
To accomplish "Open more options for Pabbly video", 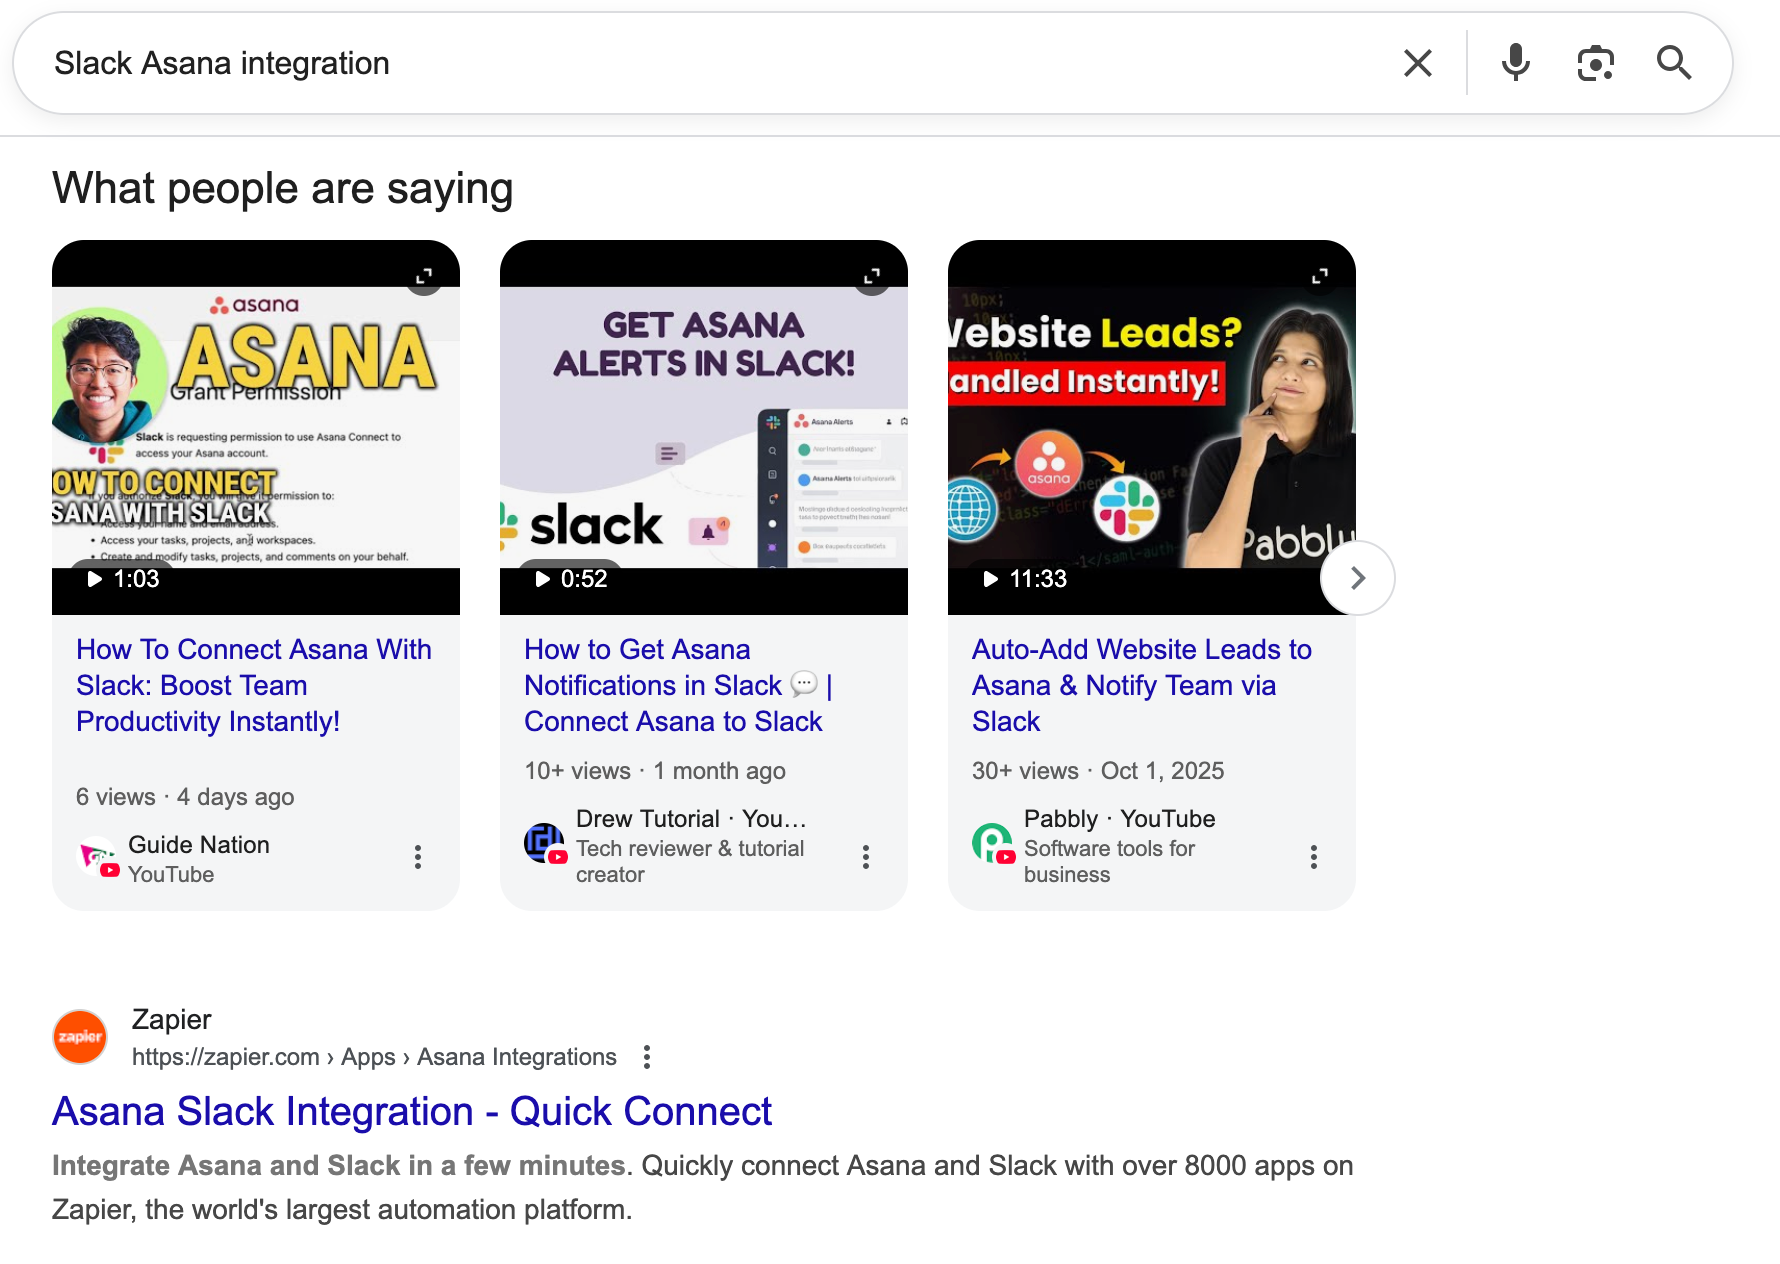I will [x=1314, y=857].
